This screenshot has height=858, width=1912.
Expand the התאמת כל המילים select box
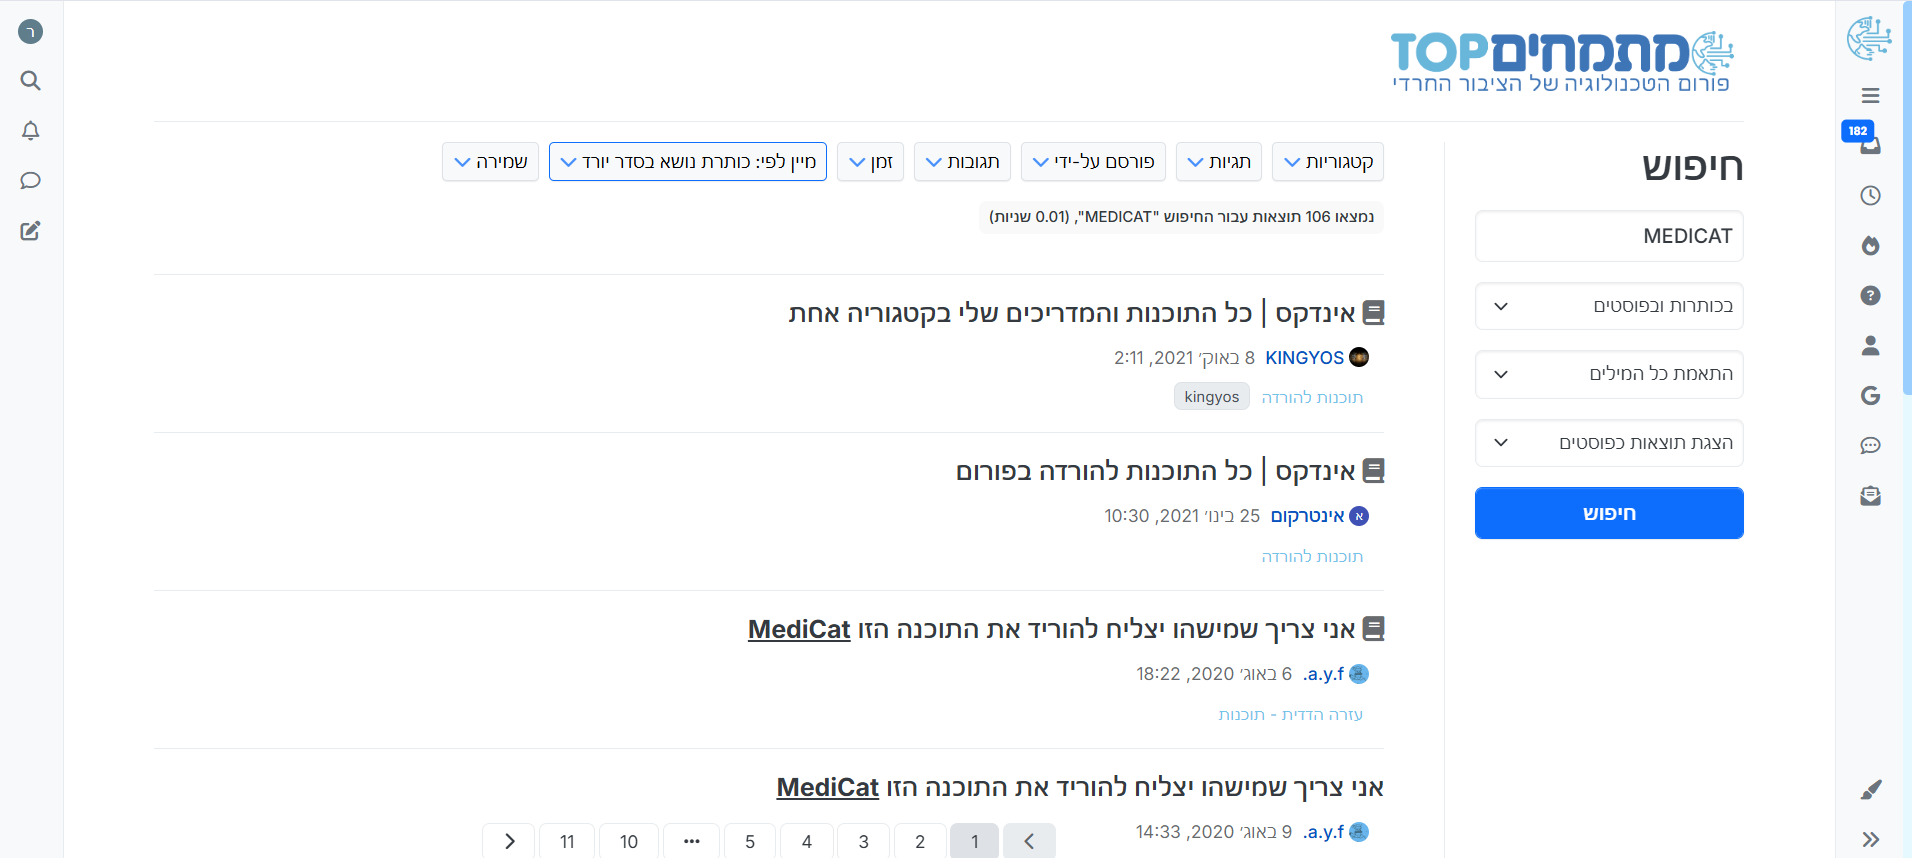[1609, 374]
